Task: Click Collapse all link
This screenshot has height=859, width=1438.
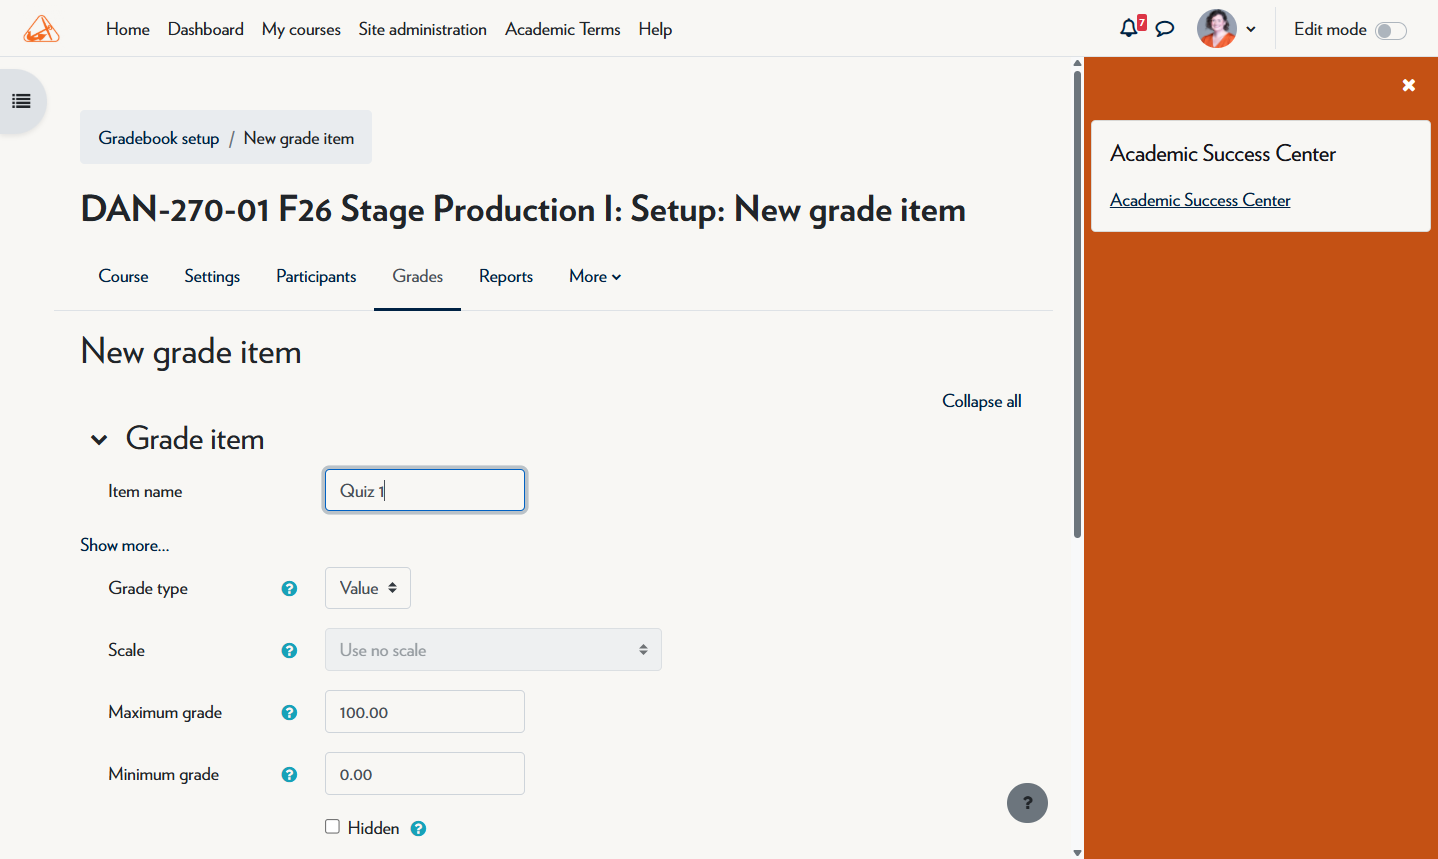Action: [982, 401]
